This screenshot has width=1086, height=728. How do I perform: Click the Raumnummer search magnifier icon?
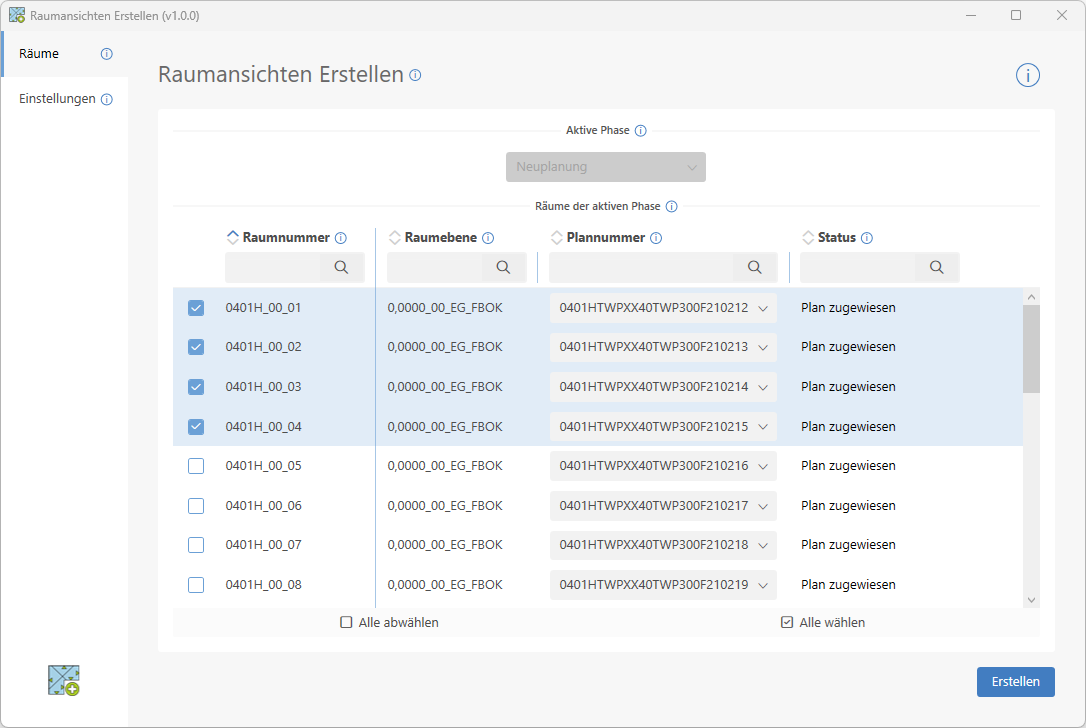341,267
